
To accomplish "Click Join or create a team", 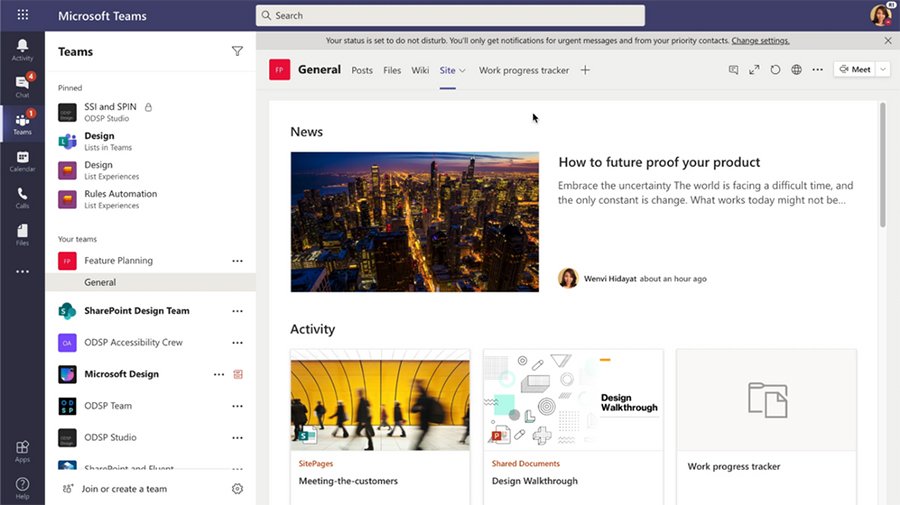I will [124, 489].
